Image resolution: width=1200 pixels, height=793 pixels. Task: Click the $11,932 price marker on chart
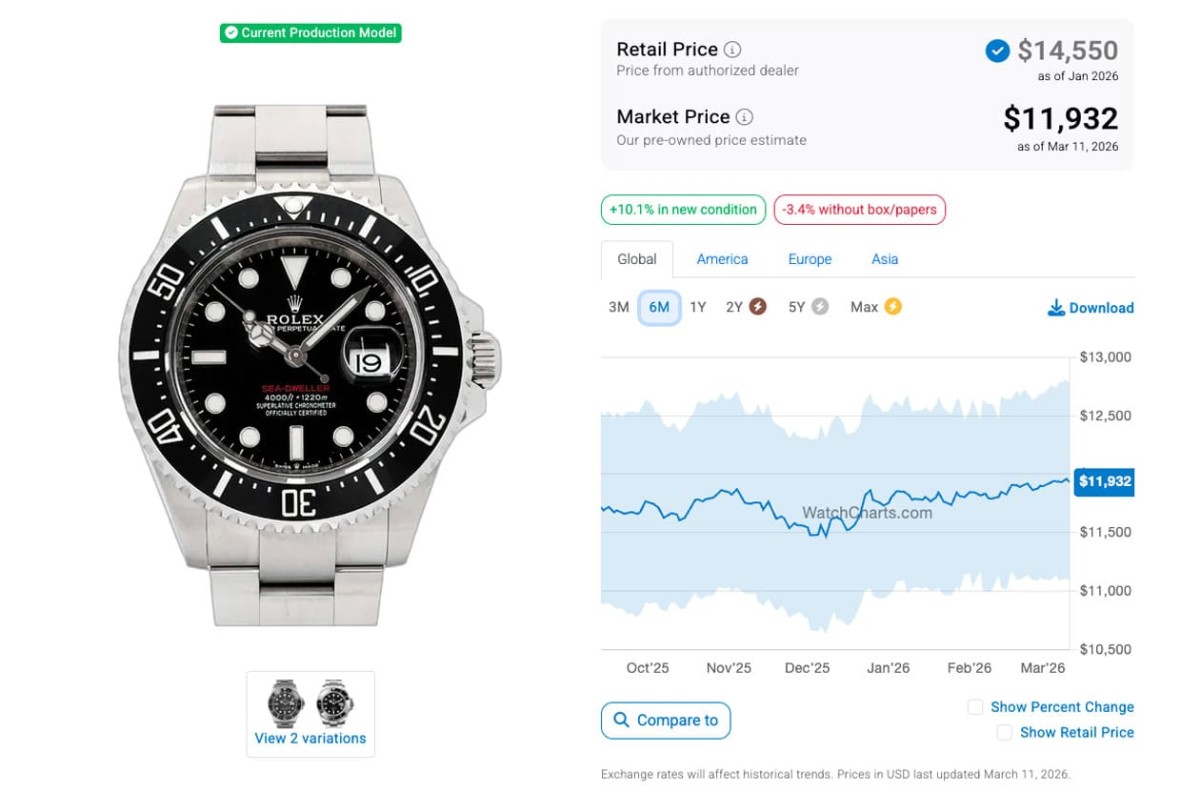[x=1104, y=482]
